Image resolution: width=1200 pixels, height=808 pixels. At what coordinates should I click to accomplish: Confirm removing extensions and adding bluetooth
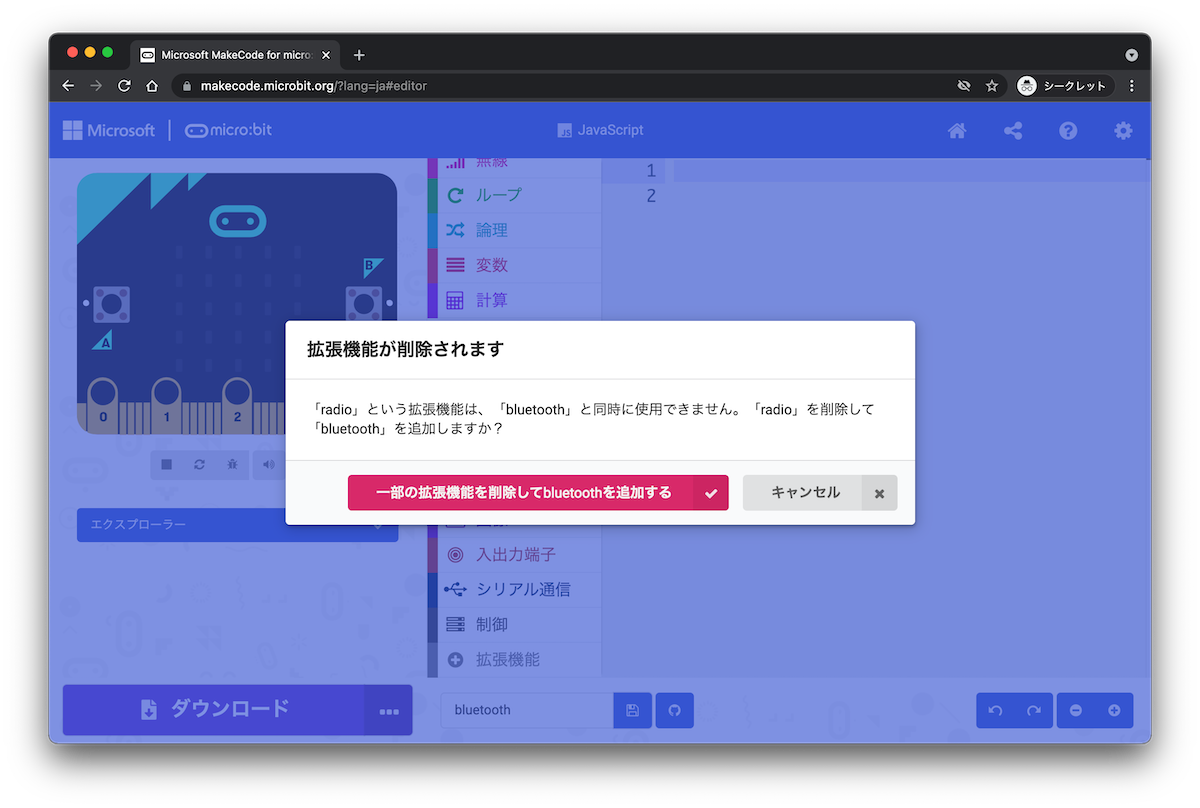pyautogui.click(x=538, y=493)
